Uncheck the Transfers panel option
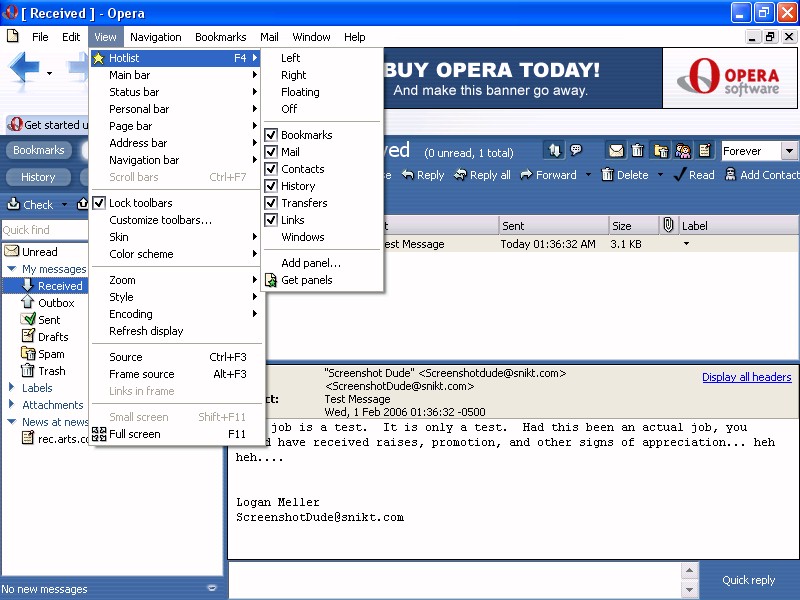Image resolution: width=800 pixels, height=600 pixels. (x=270, y=203)
